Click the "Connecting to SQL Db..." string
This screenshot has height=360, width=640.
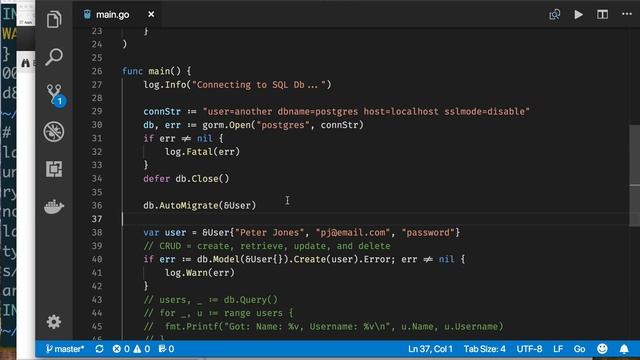(x=259, y=85)
